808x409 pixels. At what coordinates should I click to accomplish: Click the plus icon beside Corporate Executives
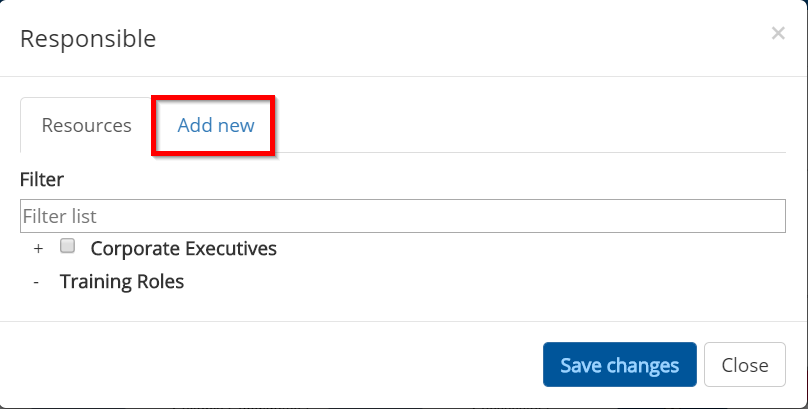[x=38, y=248]
